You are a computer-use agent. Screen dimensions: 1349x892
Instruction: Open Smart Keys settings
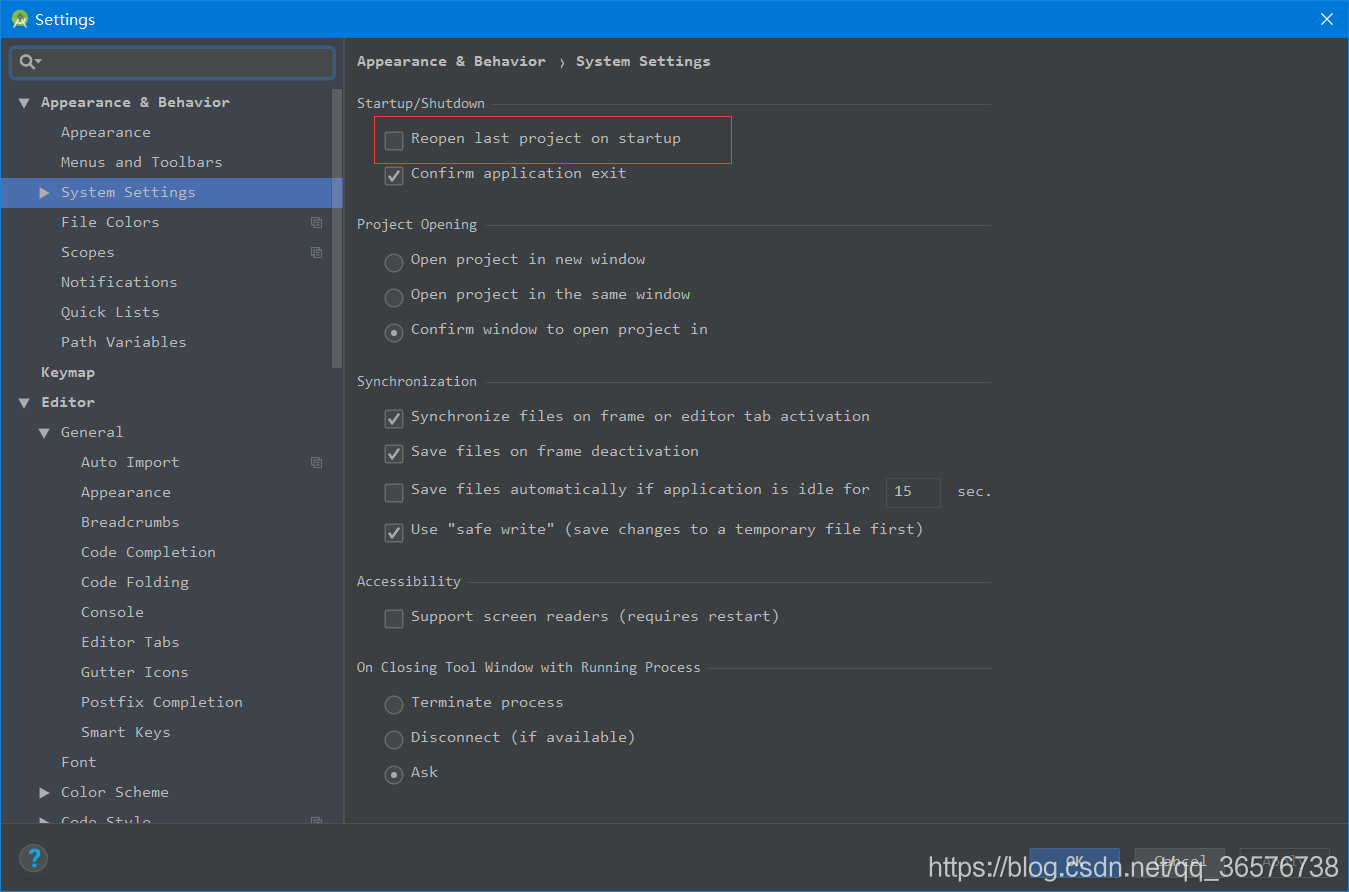coord(126,732)
